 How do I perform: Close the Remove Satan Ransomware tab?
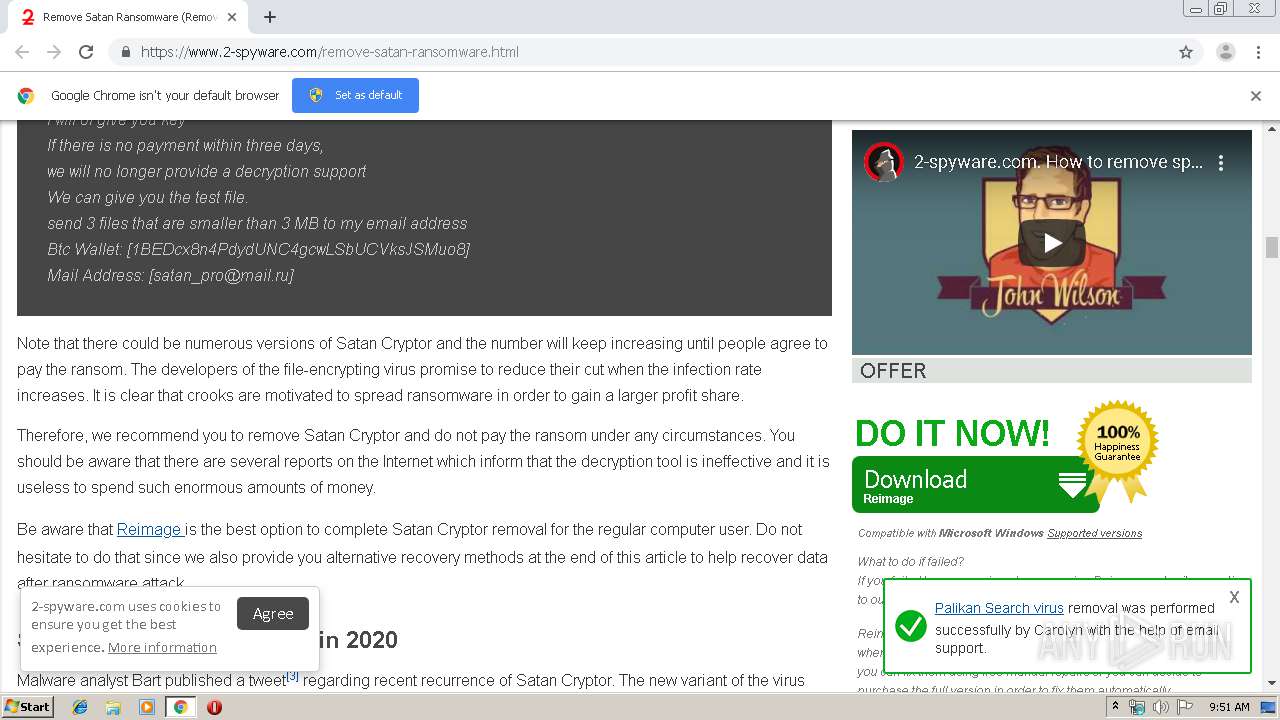(x=233, y=17)
